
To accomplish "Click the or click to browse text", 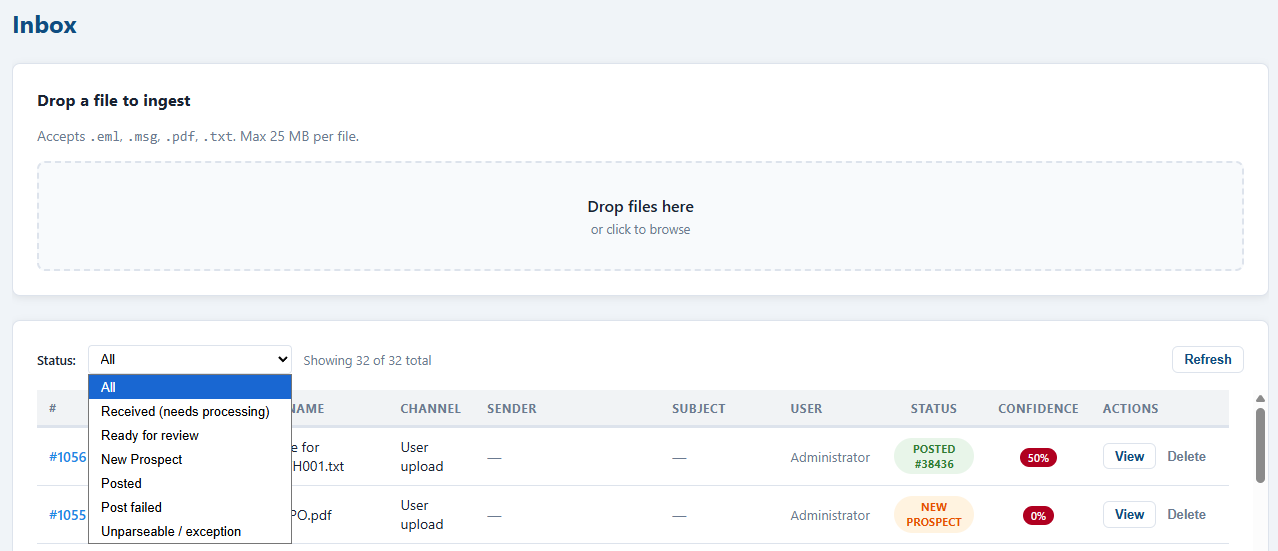I will click(640, 229).
